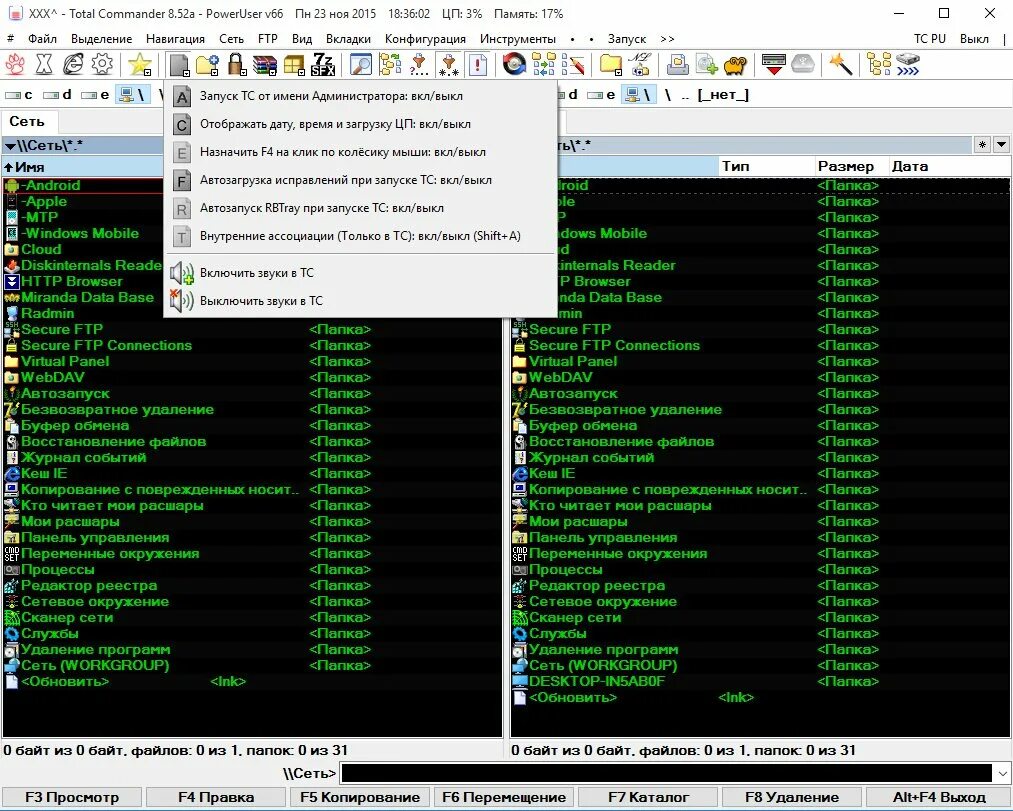Click the asterisk button in right panel header

coord(982,145)
